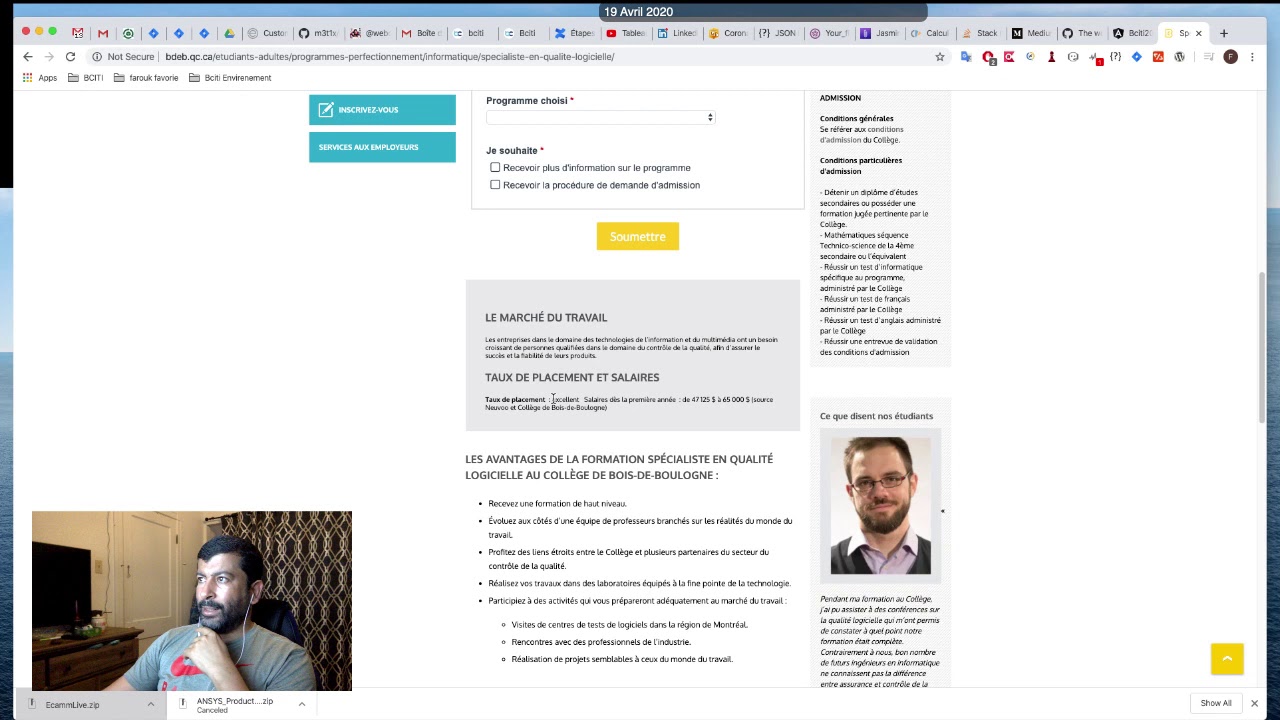This screenshot has height=720, width=1280.
Task: Switch to the Jasmine tab
Action: pos(880,33)
